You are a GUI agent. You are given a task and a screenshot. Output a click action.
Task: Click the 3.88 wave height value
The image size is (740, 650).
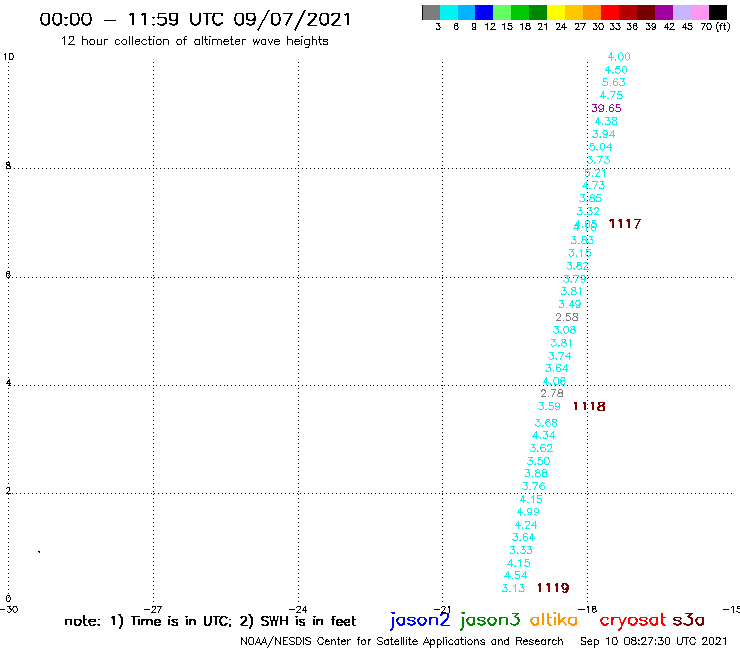(x=536, y=473)
